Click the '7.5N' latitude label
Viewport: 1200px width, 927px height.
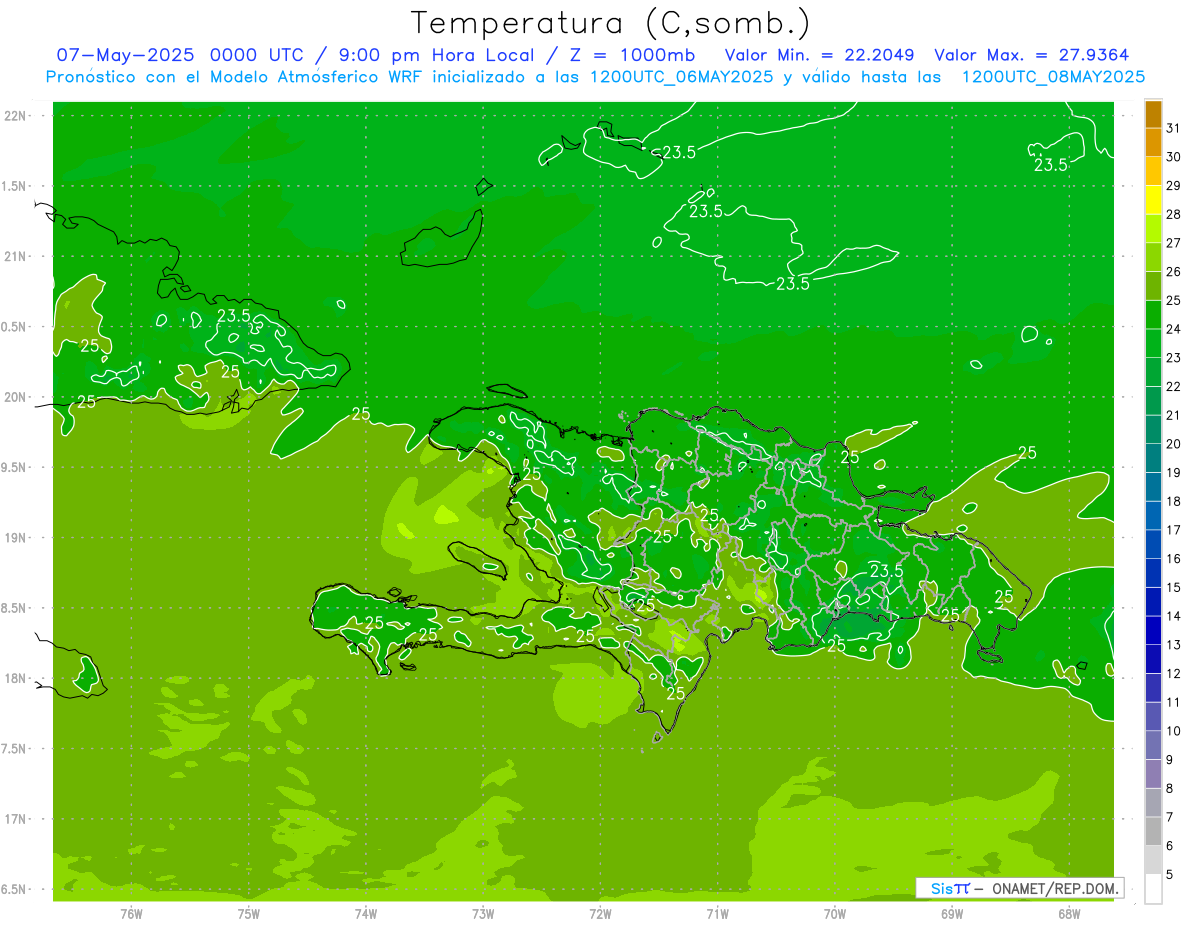pos(15,749)
